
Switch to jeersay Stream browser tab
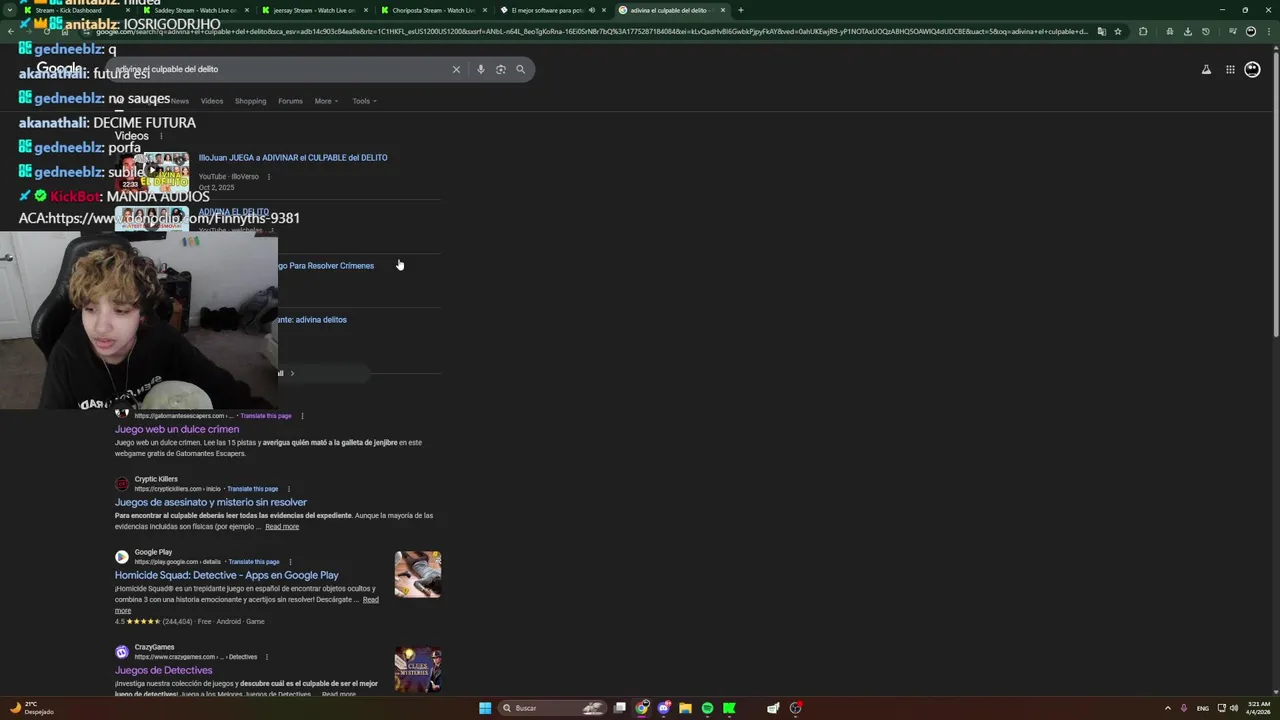pos(314,10)
